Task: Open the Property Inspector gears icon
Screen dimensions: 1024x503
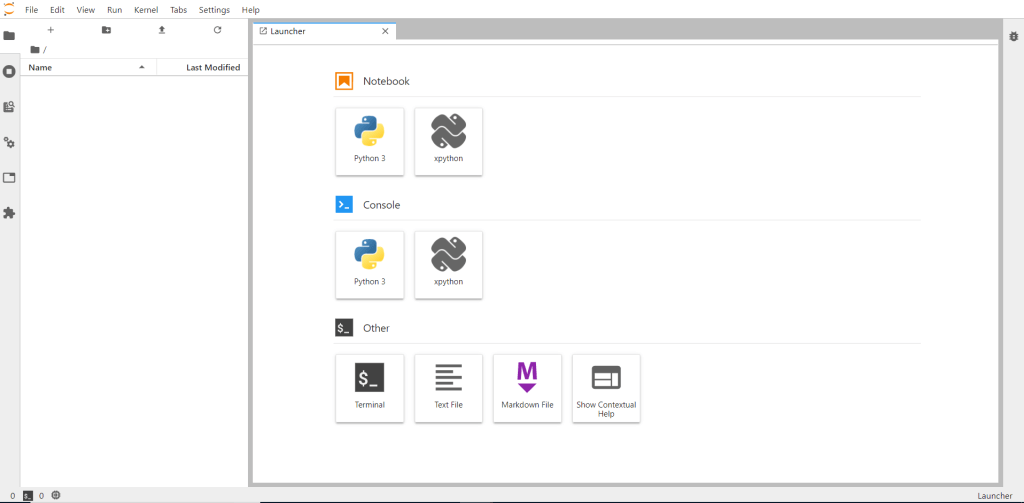Action: coord(9,143)
